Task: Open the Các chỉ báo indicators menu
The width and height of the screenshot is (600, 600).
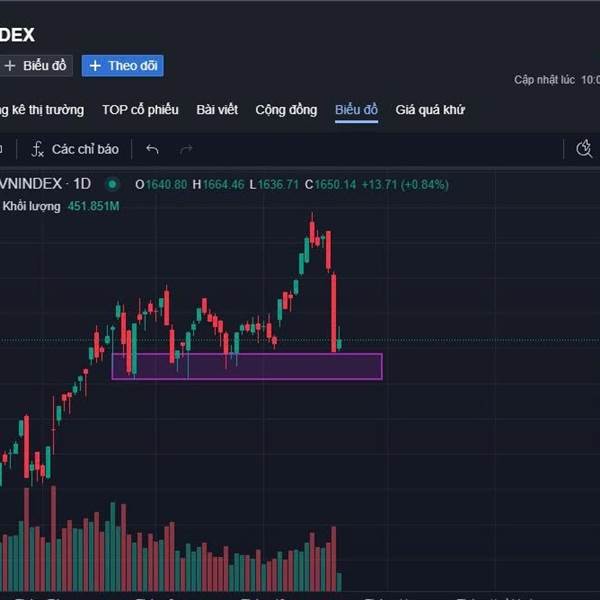Action: point(75,149)
